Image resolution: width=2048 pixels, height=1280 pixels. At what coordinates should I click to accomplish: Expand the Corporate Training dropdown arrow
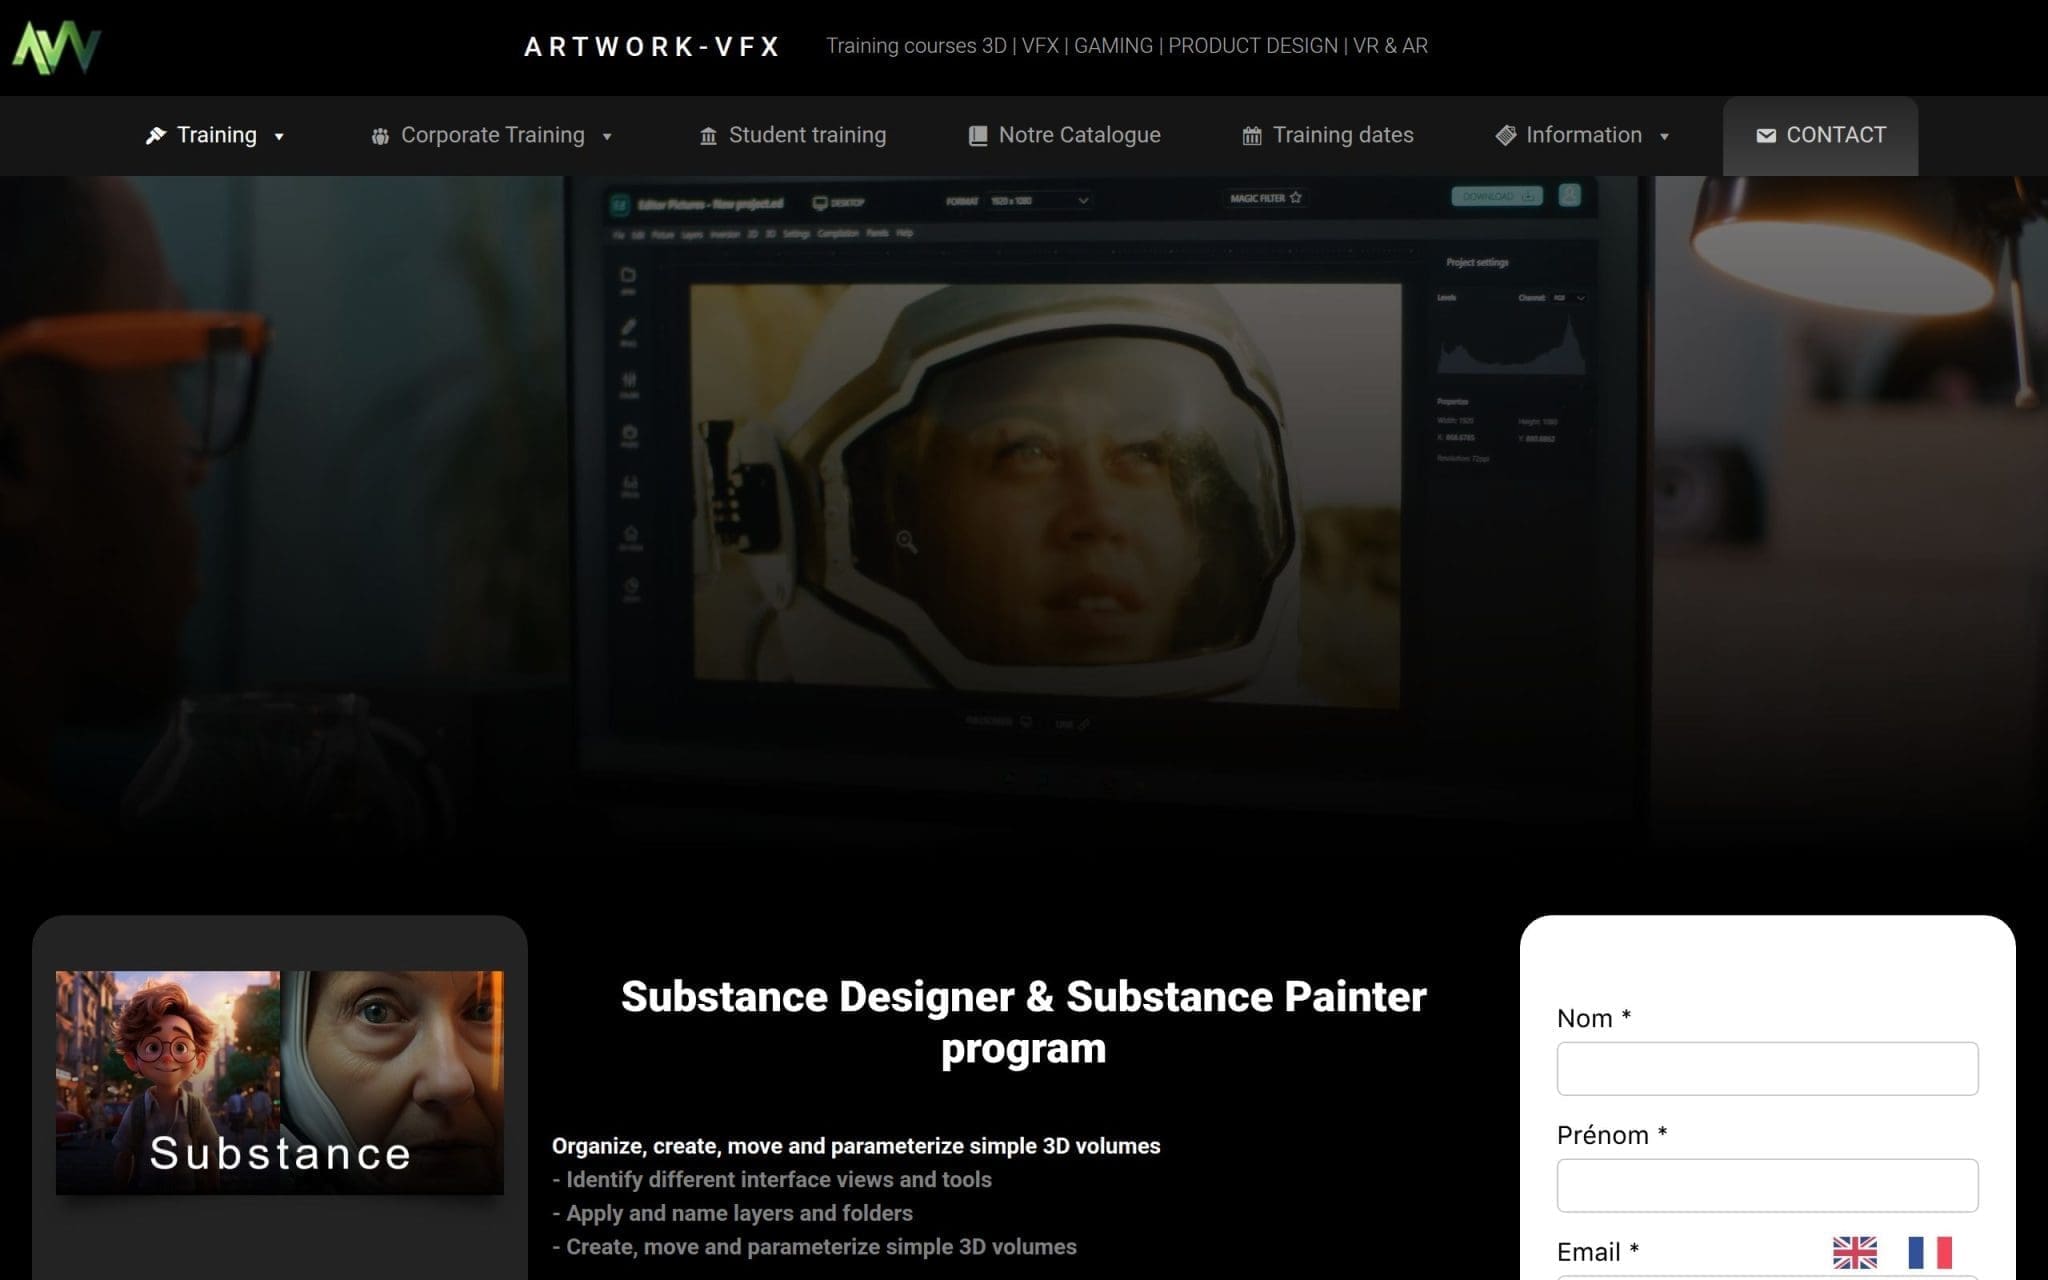[607, 136]
